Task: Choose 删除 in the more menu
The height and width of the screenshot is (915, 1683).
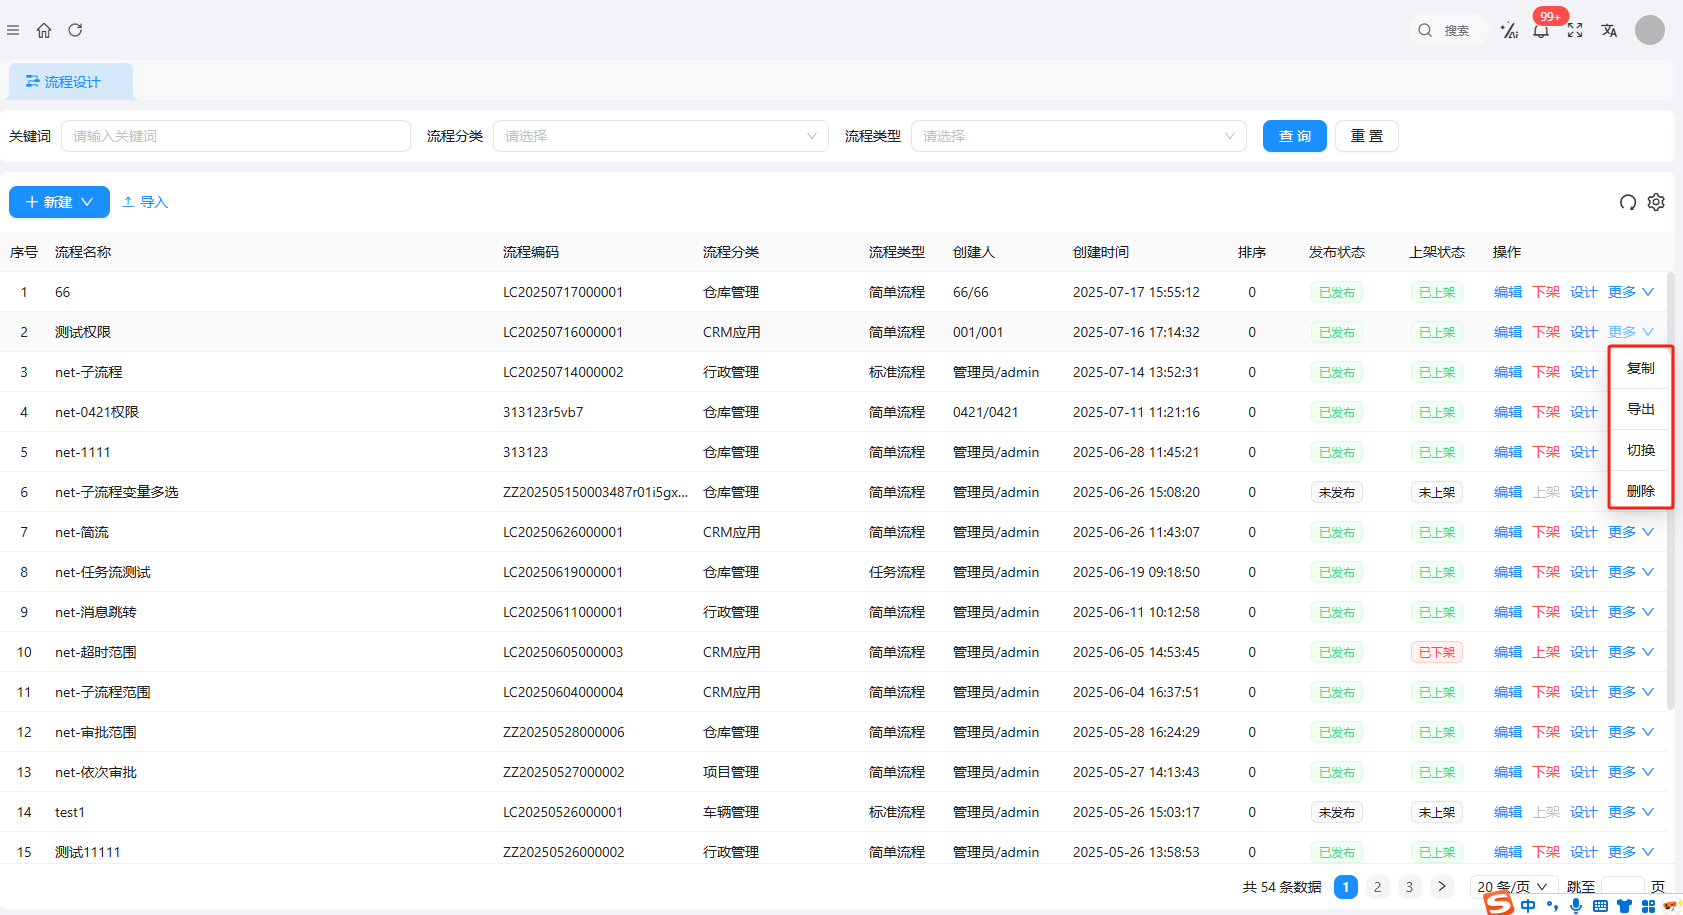Action: (1640, 491)
